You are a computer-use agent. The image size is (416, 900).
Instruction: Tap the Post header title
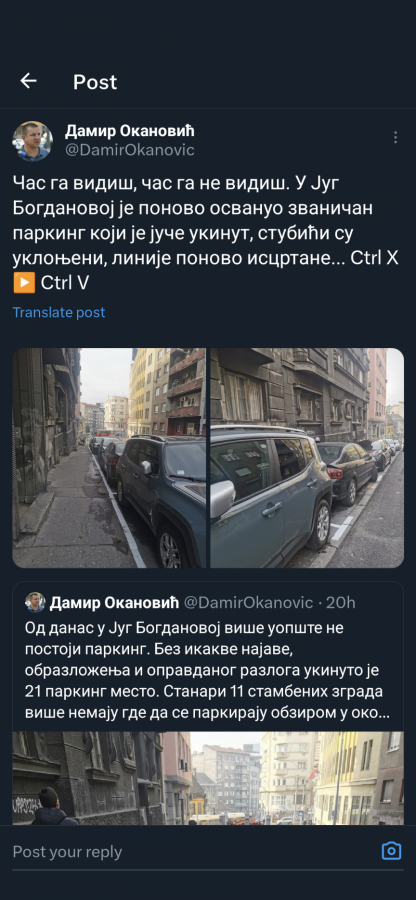click(95, 82)
